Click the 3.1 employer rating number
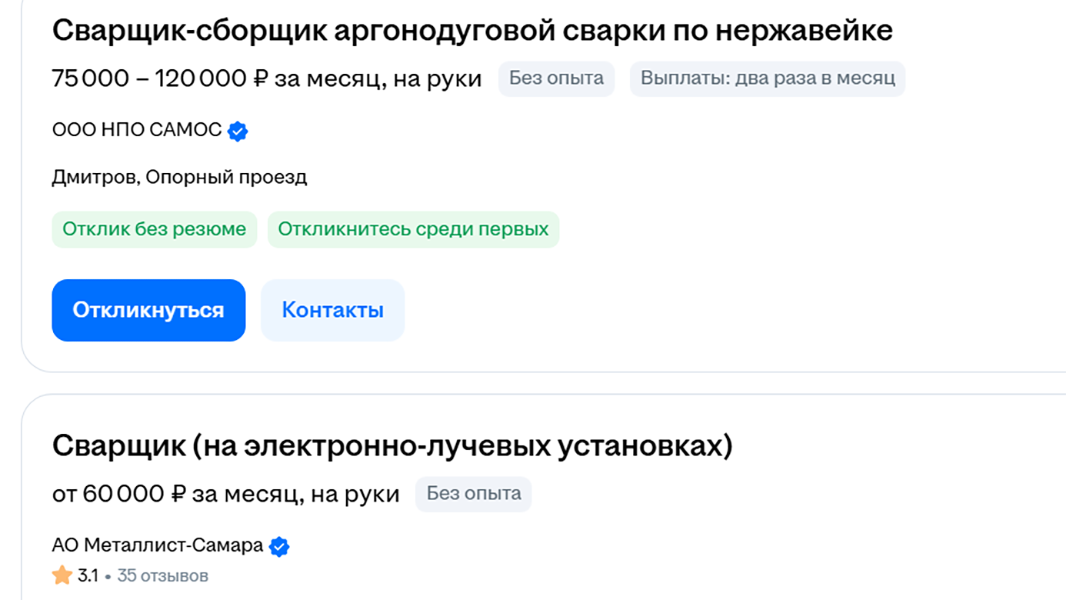The width and height of the screenshot is (1066, 600). point(88,576)
